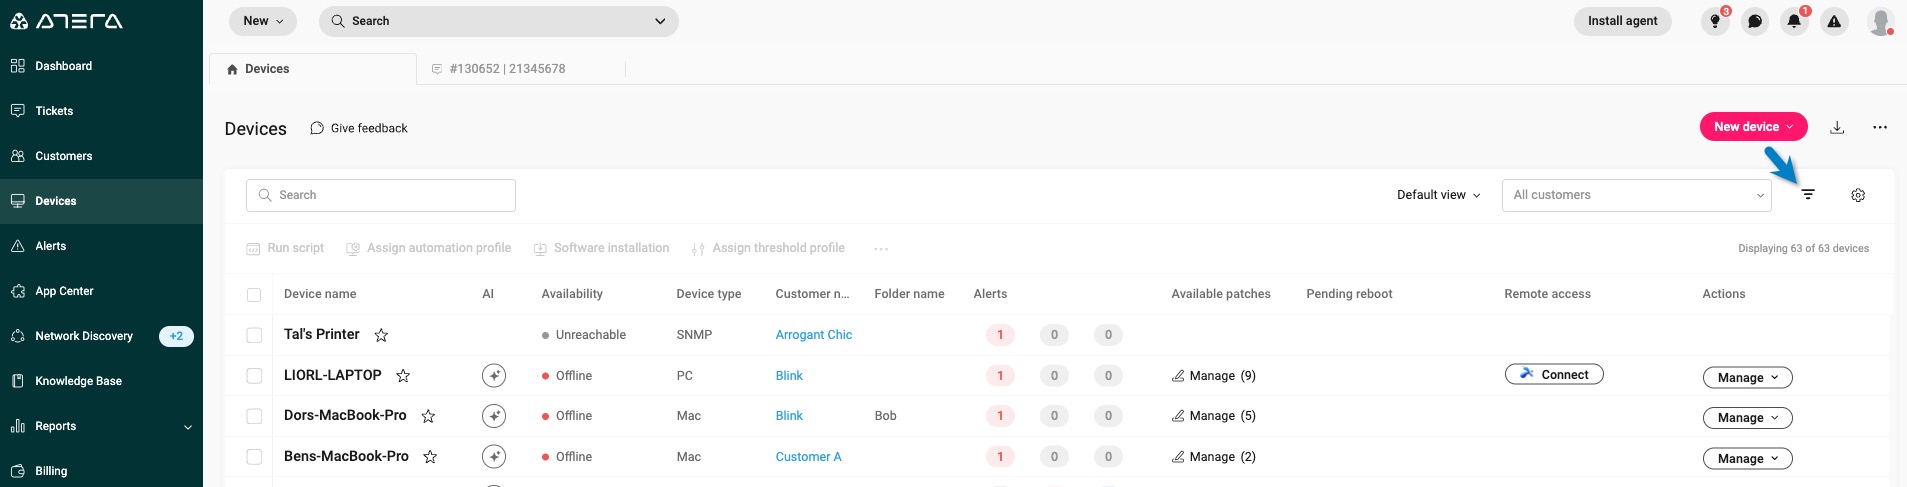Open Knowledge Base in sidebar

tap(101, 381)
